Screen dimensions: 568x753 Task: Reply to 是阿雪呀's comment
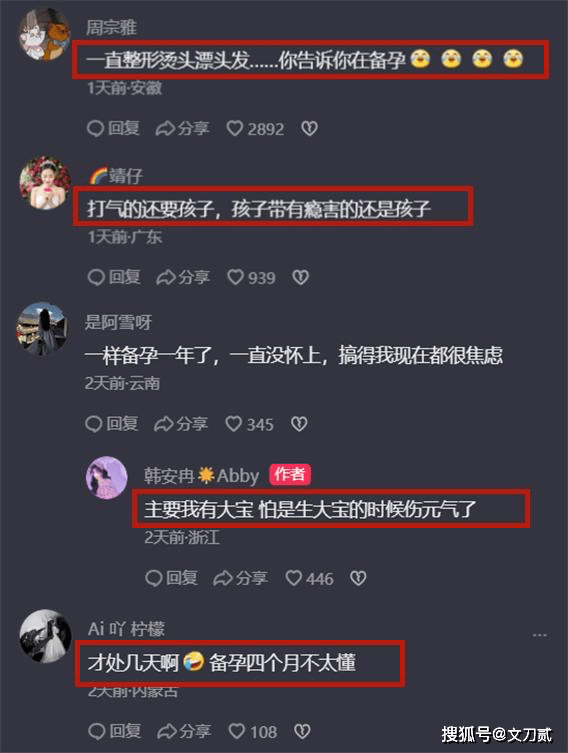point(112,424)
